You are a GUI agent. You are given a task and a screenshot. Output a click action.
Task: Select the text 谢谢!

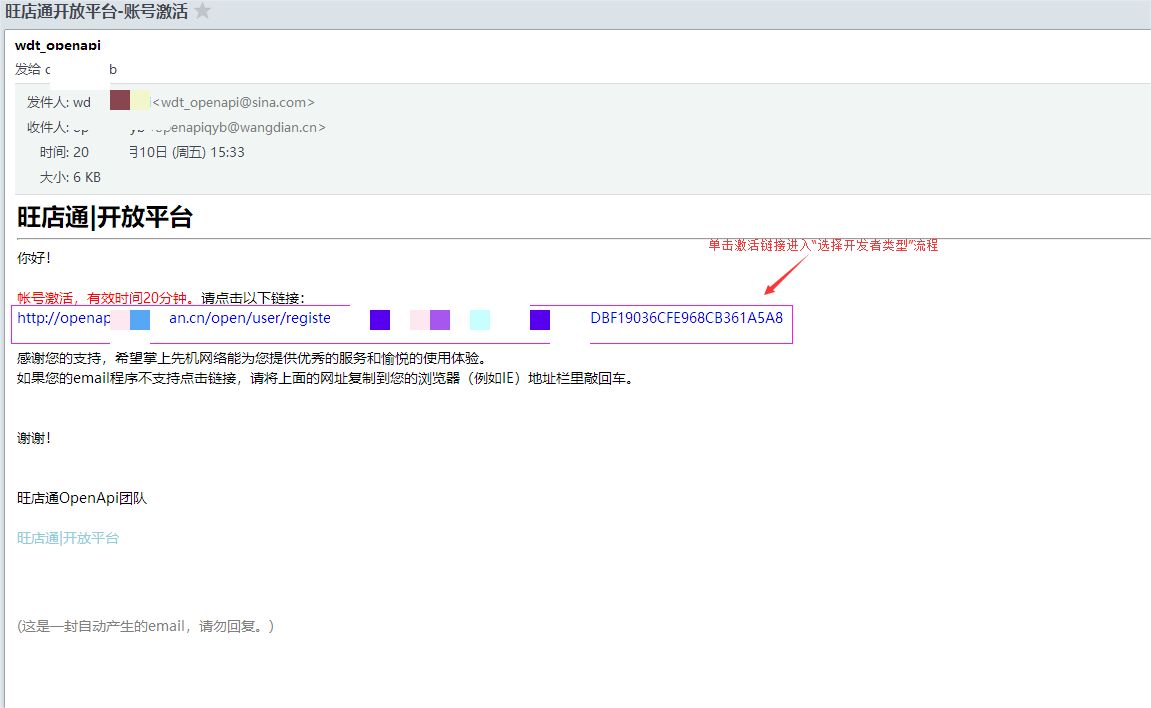coord(34,439)
